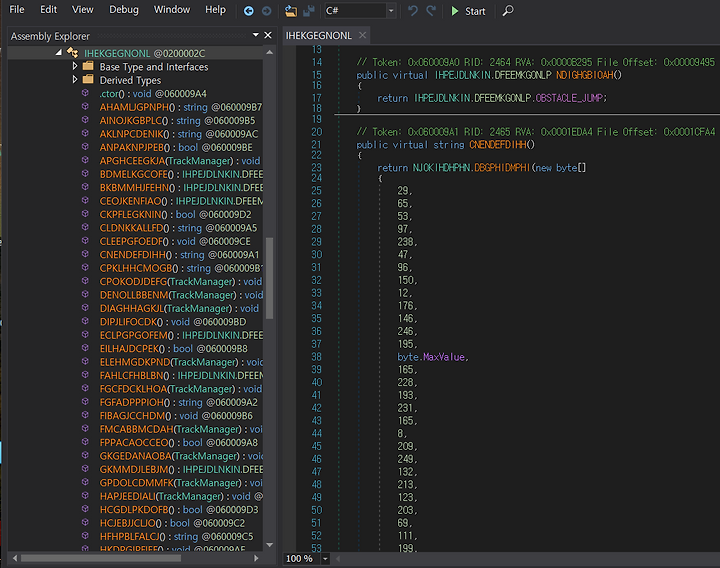The width and height of the screenshot is (720, 568).
Task: Click method icon beside FGFADPPPIOH()
Action: click(85, 401)
